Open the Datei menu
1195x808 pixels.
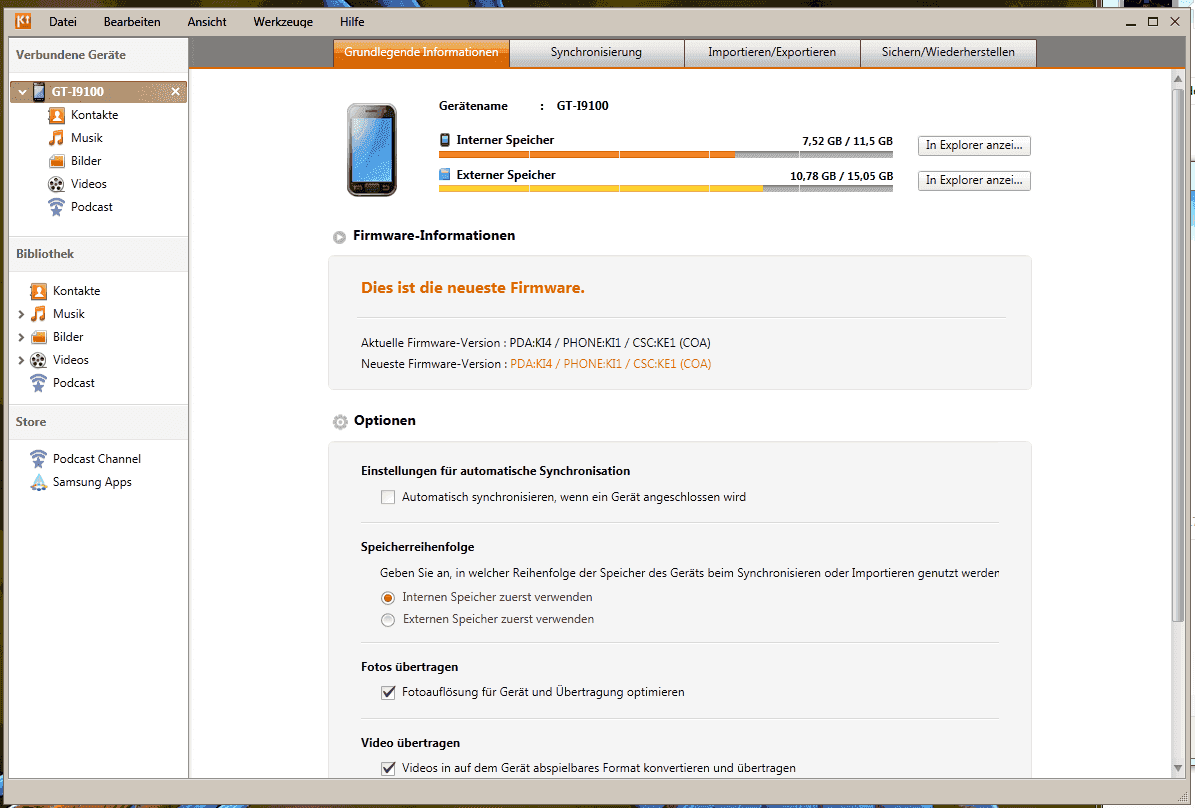click(x=62, y=21)
